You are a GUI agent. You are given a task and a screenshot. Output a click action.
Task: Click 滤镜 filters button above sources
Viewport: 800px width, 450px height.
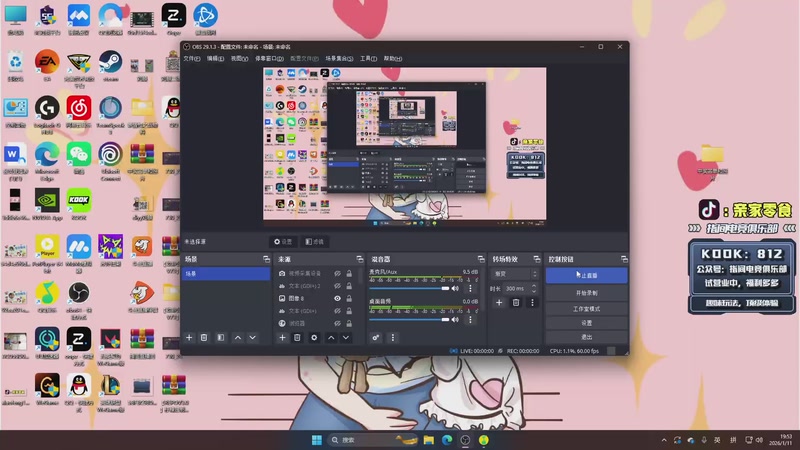[x=314, y=242]
